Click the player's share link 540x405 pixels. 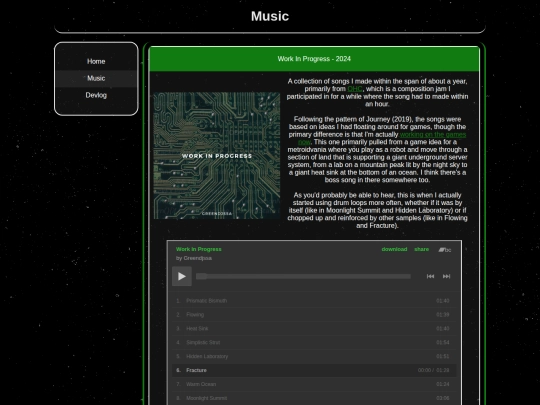[422, 249]
